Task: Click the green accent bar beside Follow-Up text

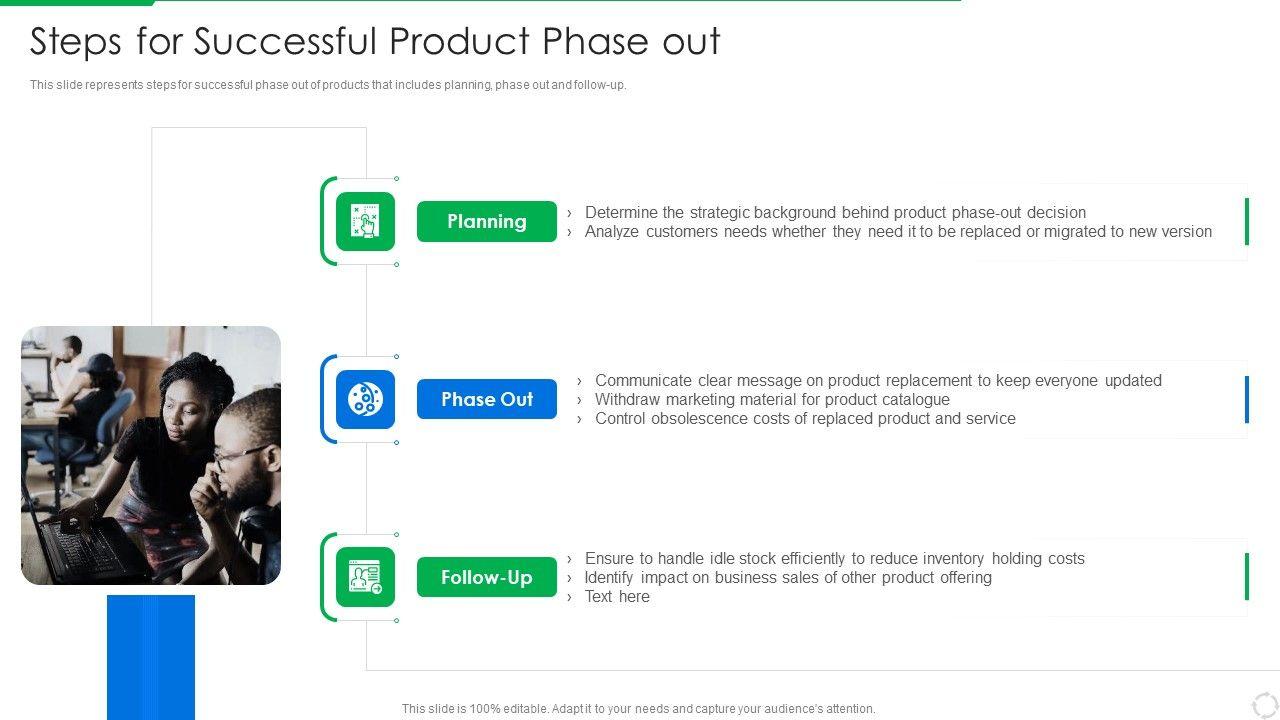Action: click(x=1247, y=577)
